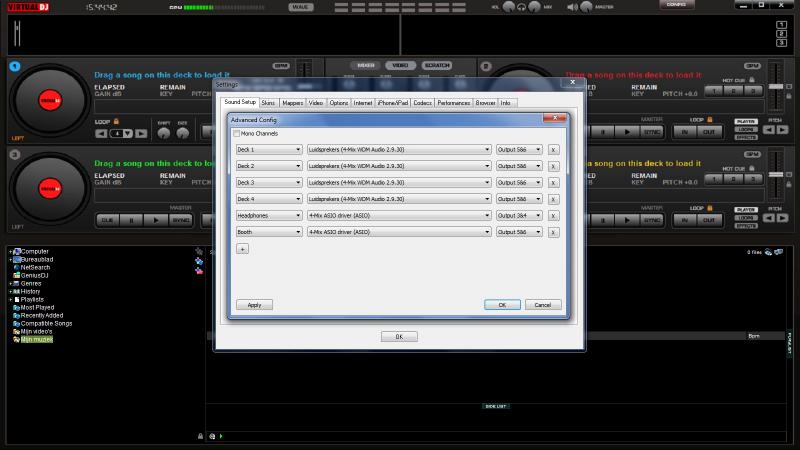Click deck 1 loop shorten left arrow
The width and height of the screenshot is (800, 450).
(x=101, y=134)
